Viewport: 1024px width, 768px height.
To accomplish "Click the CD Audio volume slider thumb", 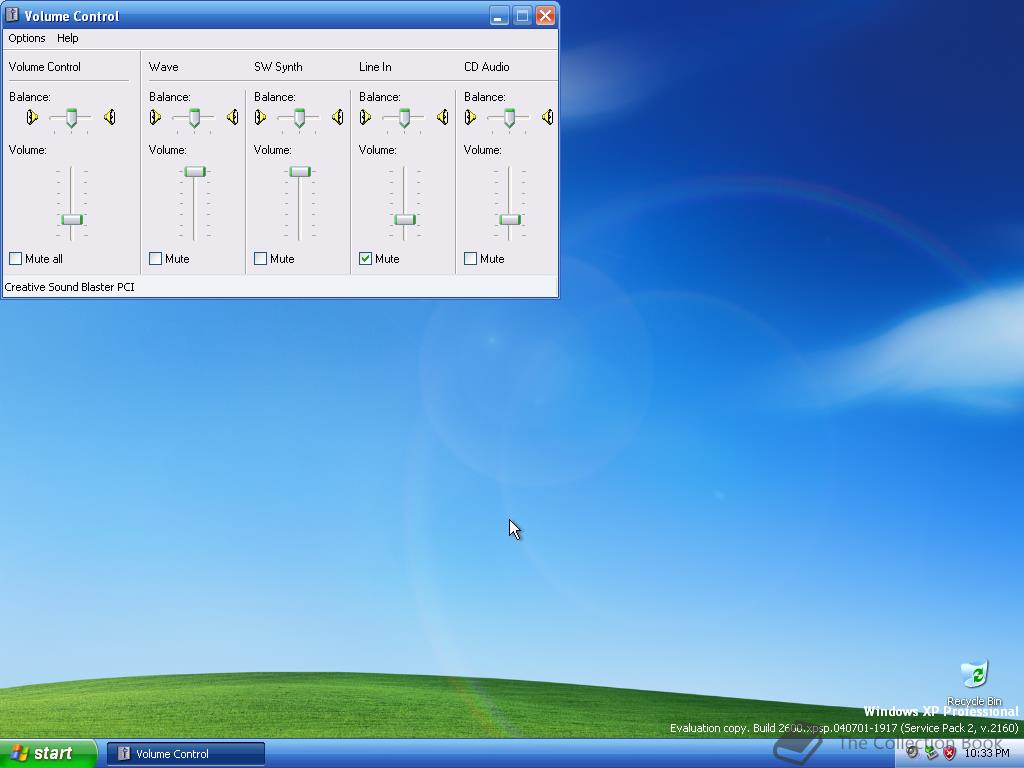I will click(510, 219).
